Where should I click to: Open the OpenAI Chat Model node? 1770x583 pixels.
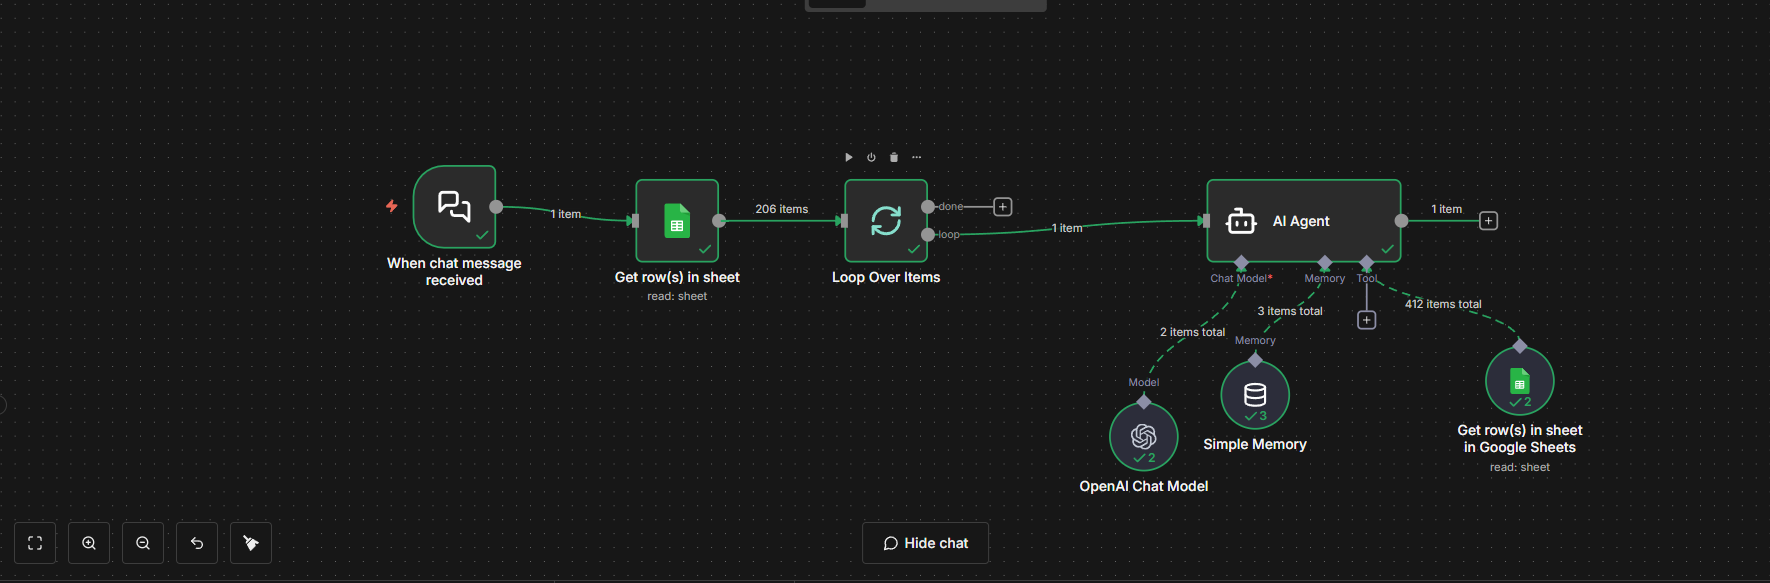click(1144, 437)
